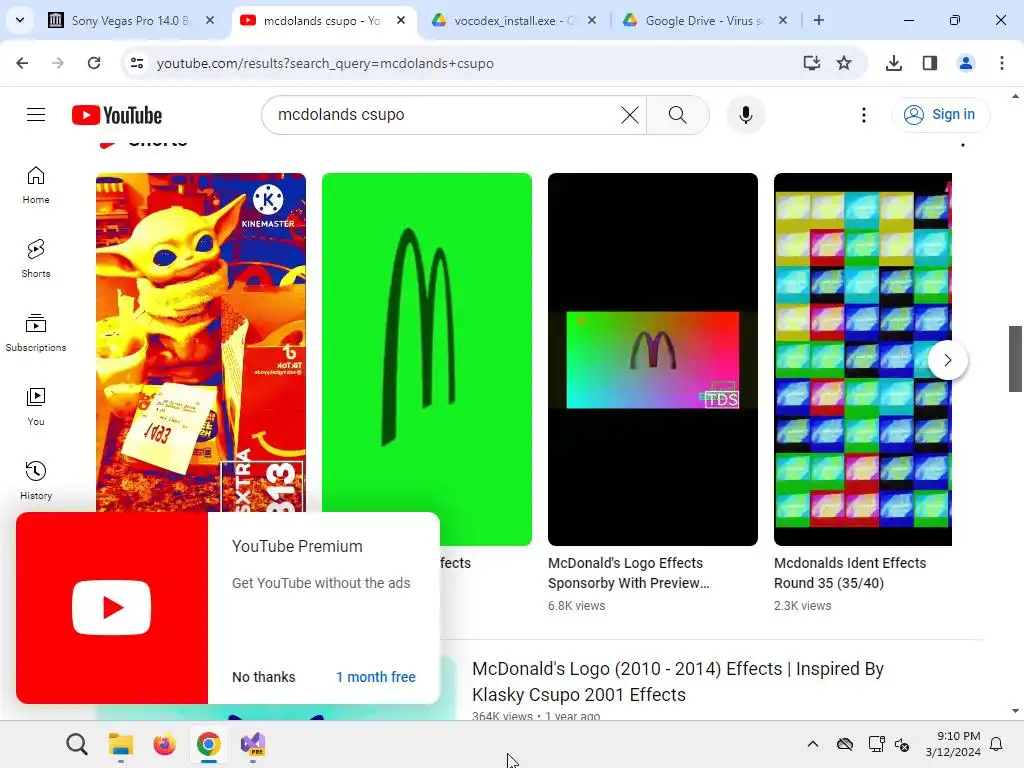Close the vocodex_install.exe tab

coord(592,20)
